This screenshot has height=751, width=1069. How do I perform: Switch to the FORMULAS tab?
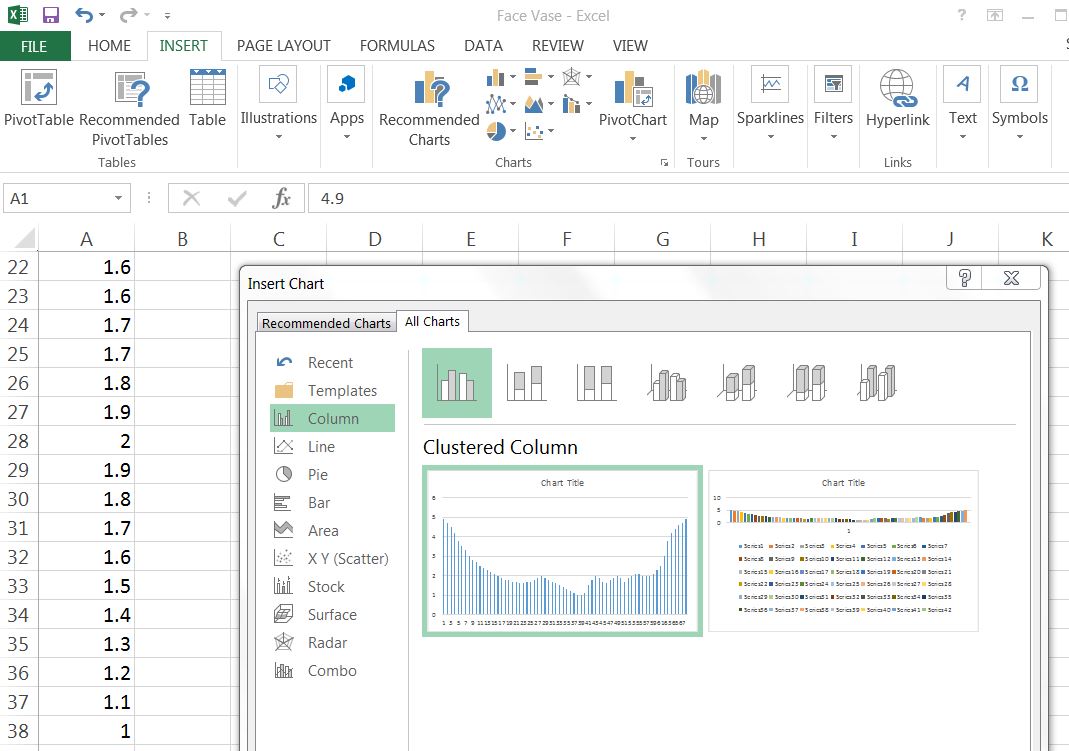397,46
